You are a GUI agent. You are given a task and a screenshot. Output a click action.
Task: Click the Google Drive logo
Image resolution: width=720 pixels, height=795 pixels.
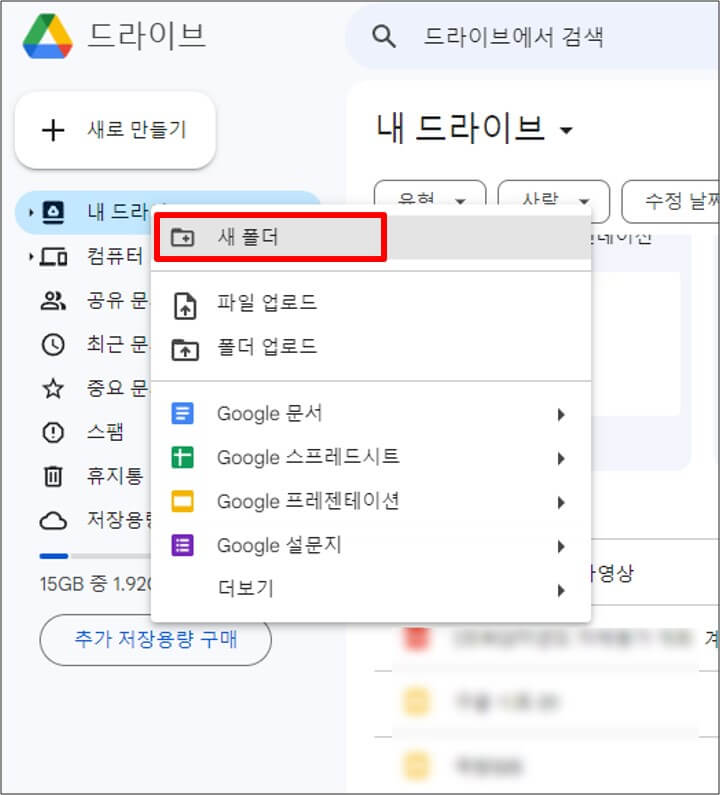point(48,36)
